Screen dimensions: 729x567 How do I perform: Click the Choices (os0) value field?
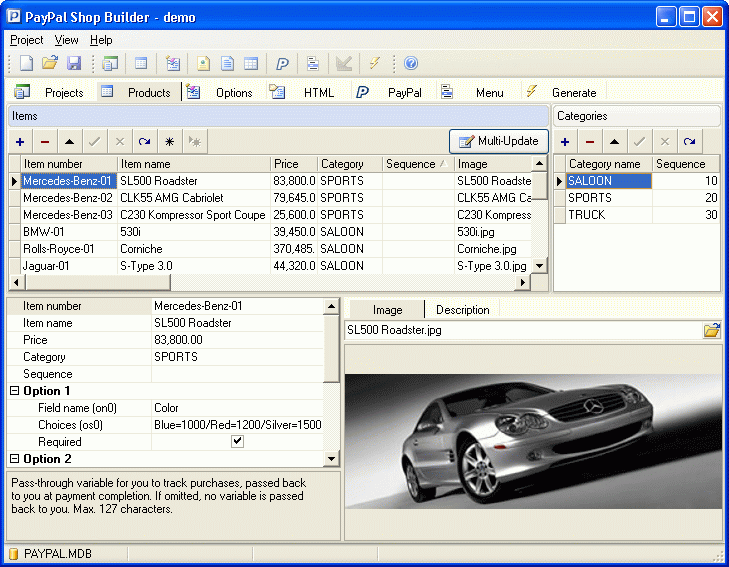pyautogui.click(x=238, y=425)
